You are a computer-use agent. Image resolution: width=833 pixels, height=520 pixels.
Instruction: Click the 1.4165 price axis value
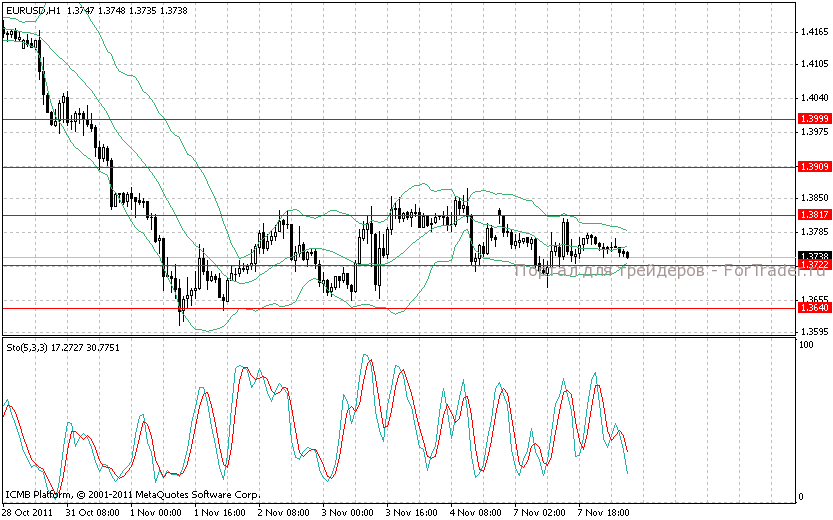814,32
